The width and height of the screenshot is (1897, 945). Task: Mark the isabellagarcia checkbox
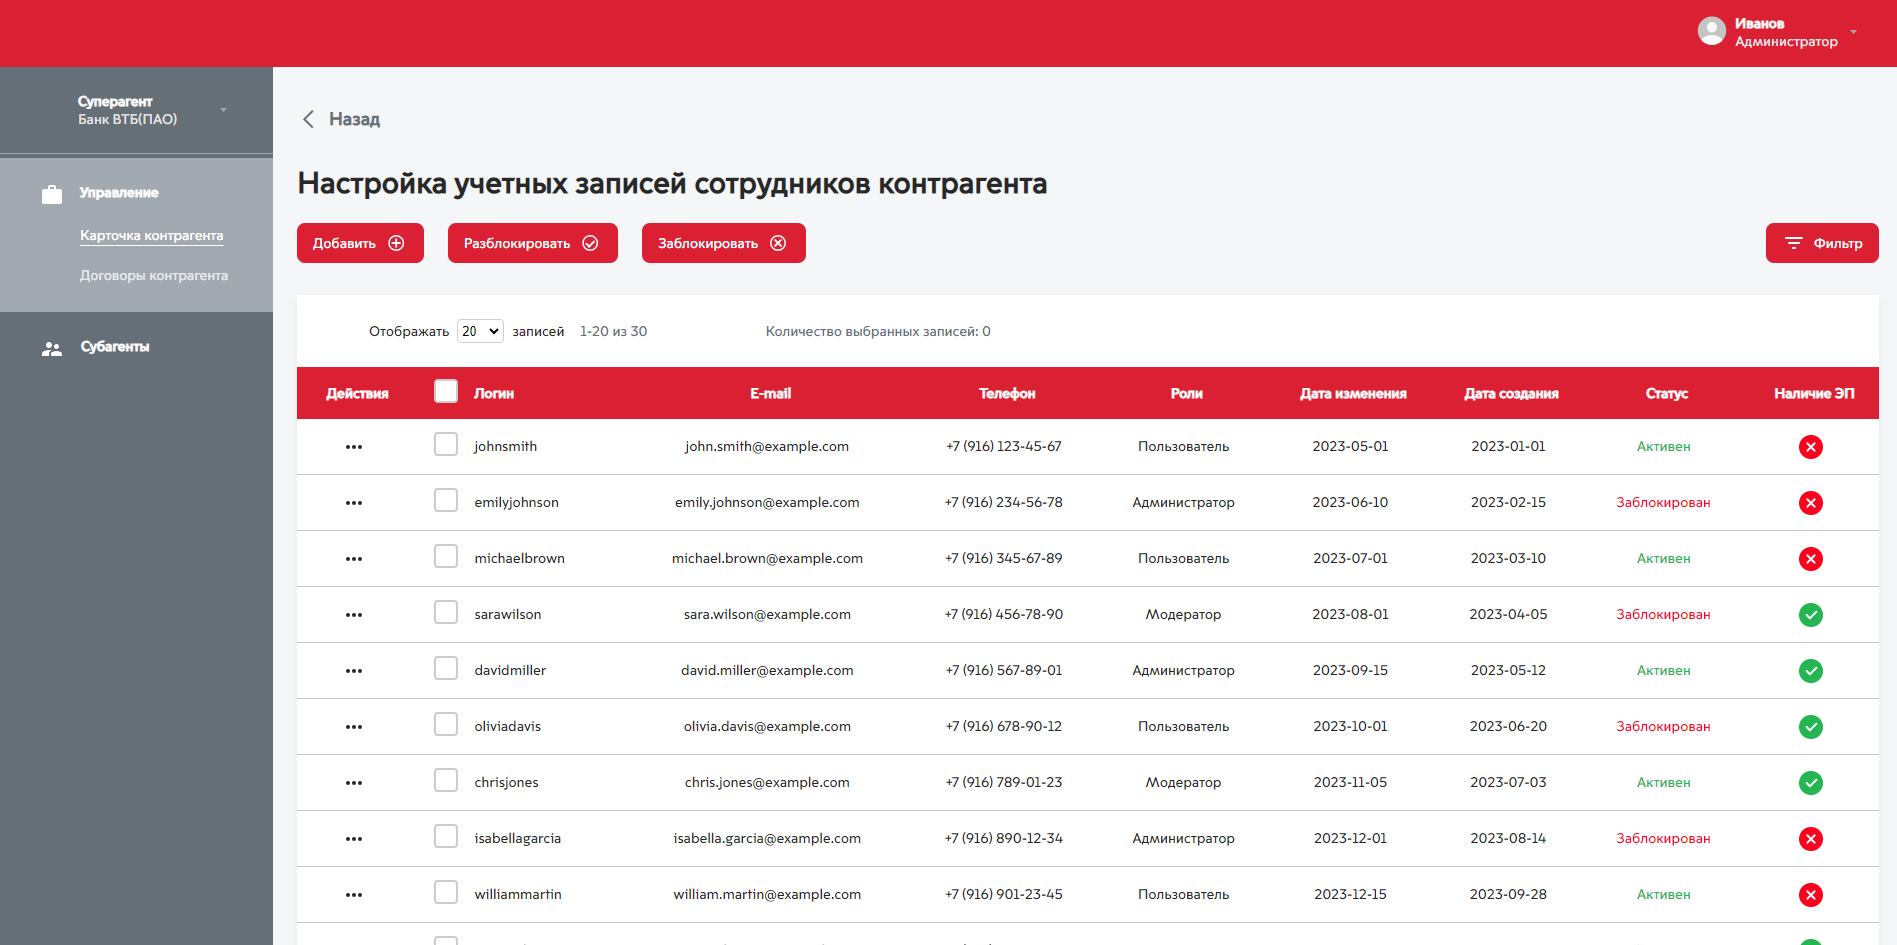click(x=446, y=836)
